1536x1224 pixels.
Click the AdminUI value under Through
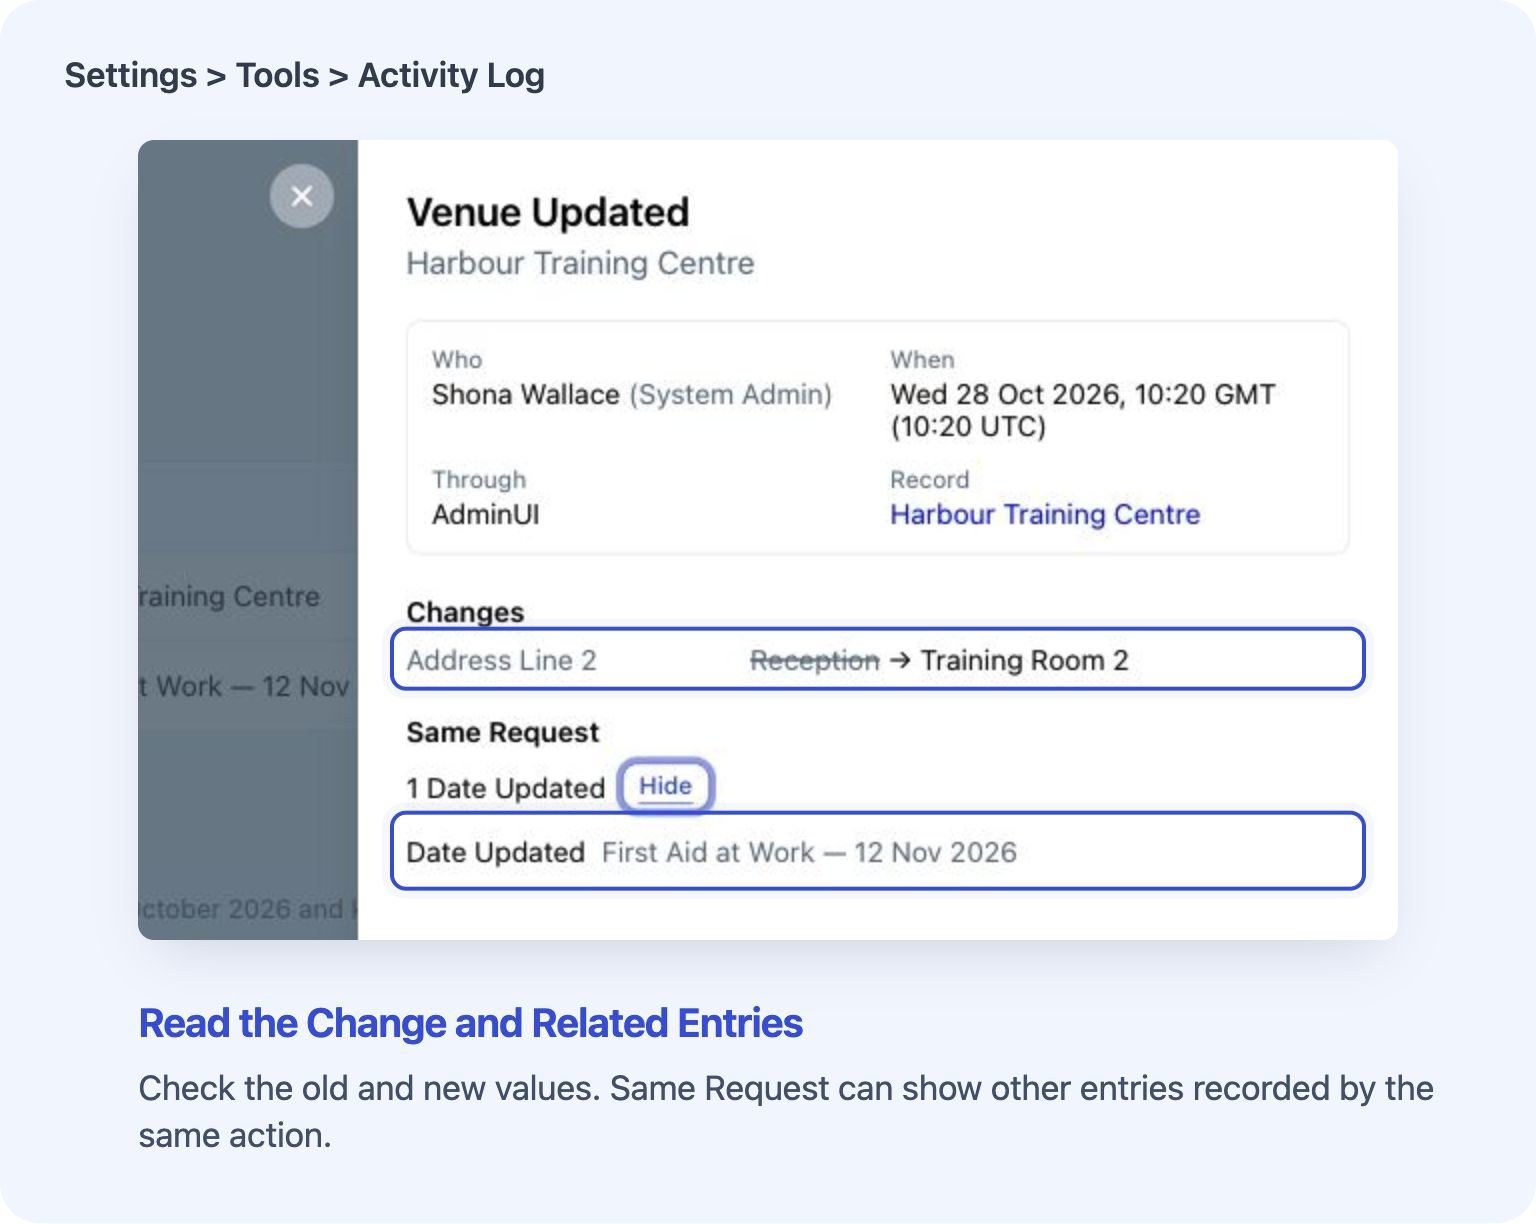click(x=485, y=515)
